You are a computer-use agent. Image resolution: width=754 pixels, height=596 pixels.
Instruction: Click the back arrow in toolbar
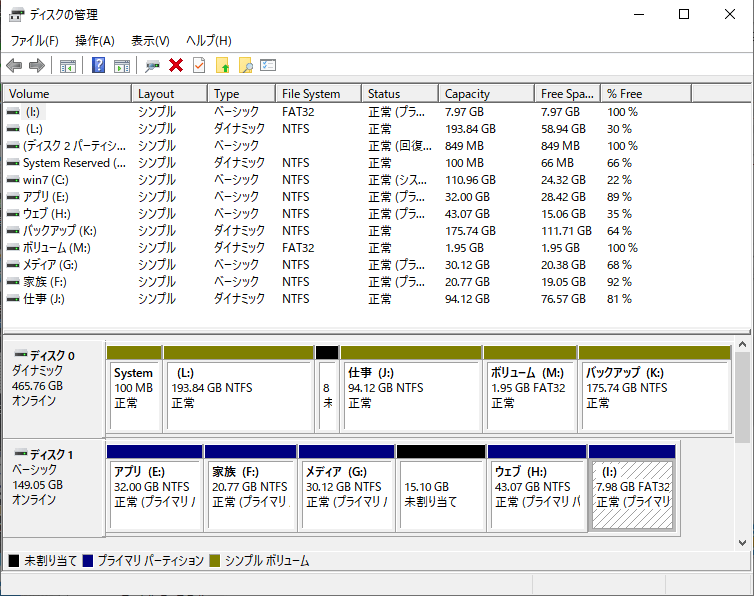(x=14, y=66)
